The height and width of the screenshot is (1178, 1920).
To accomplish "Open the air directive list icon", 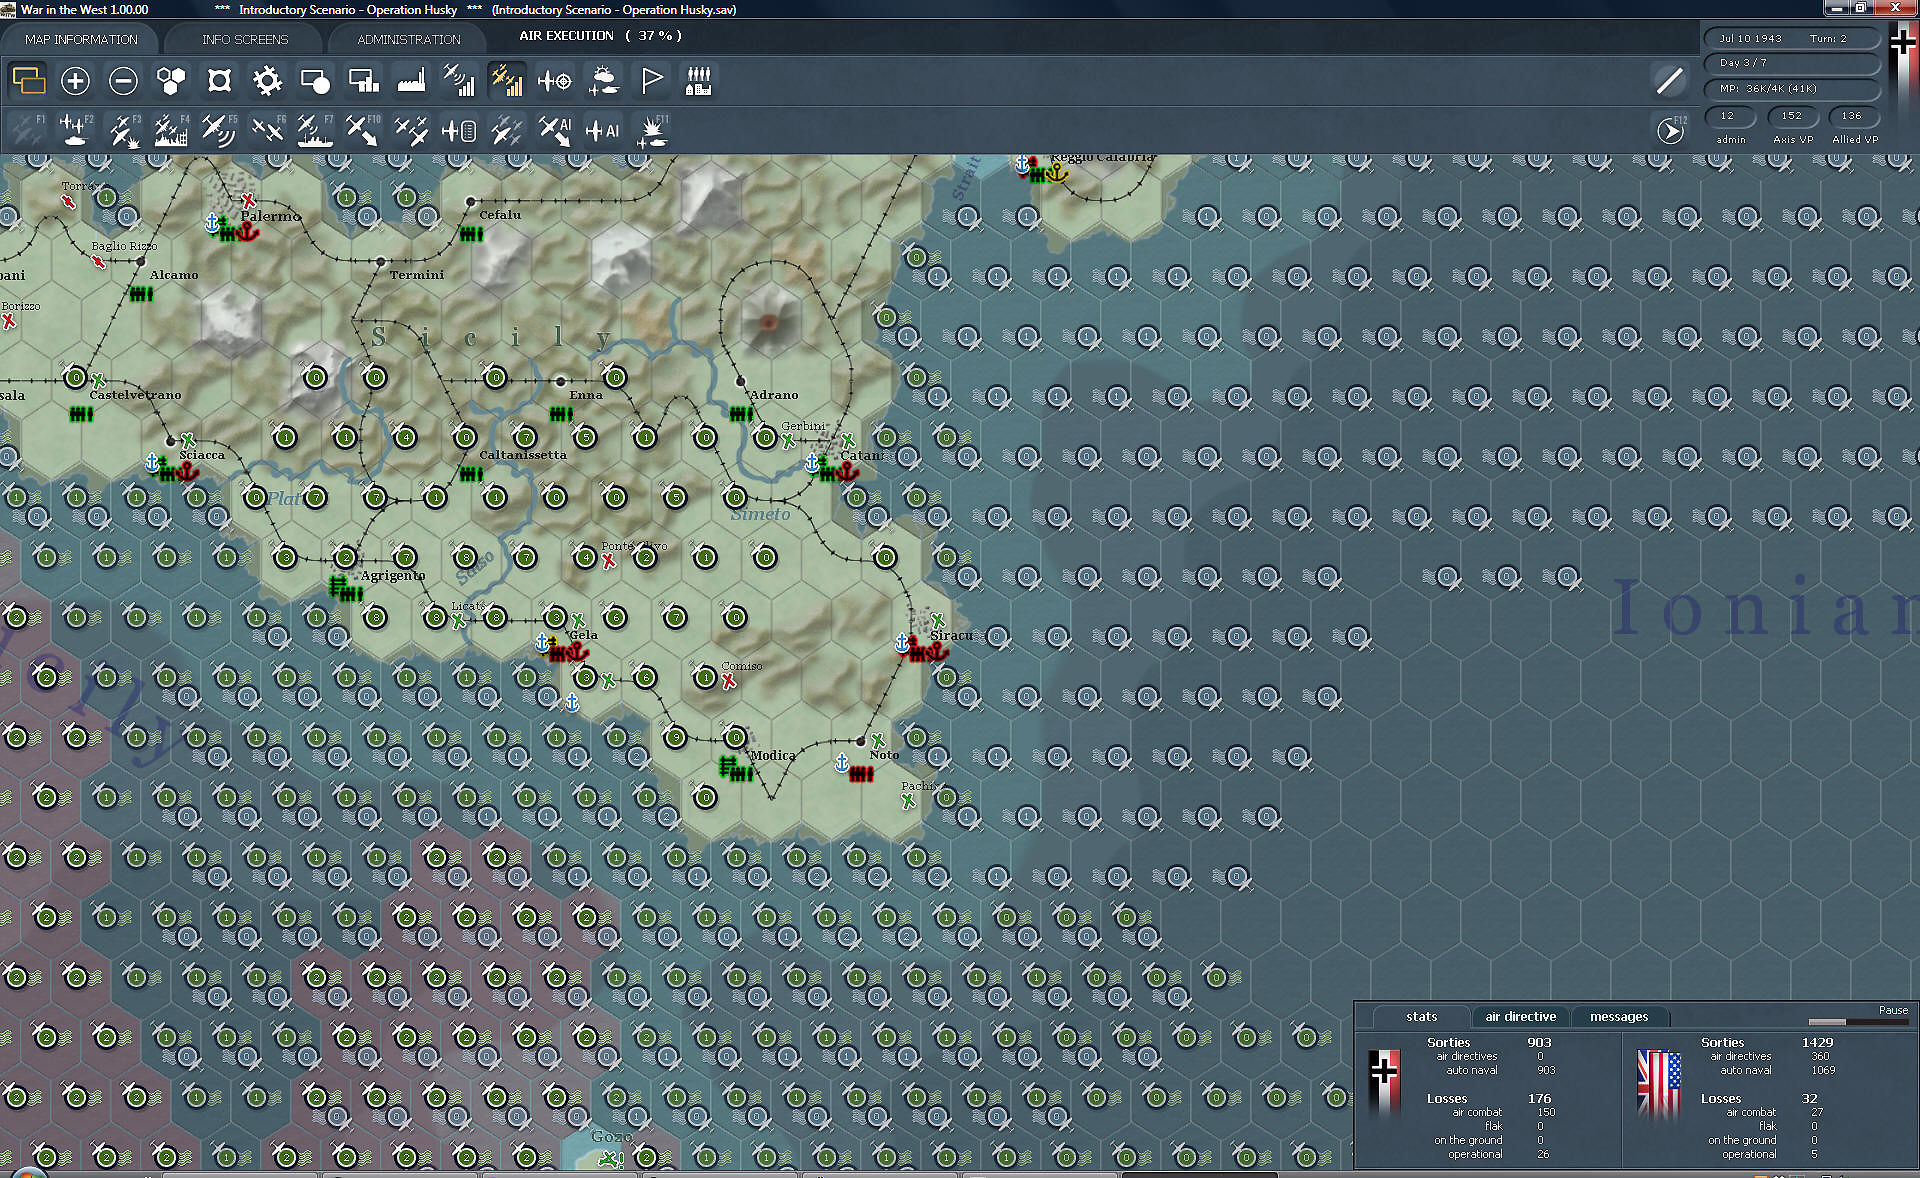I will pyautogui.click(x=459, y=130).
